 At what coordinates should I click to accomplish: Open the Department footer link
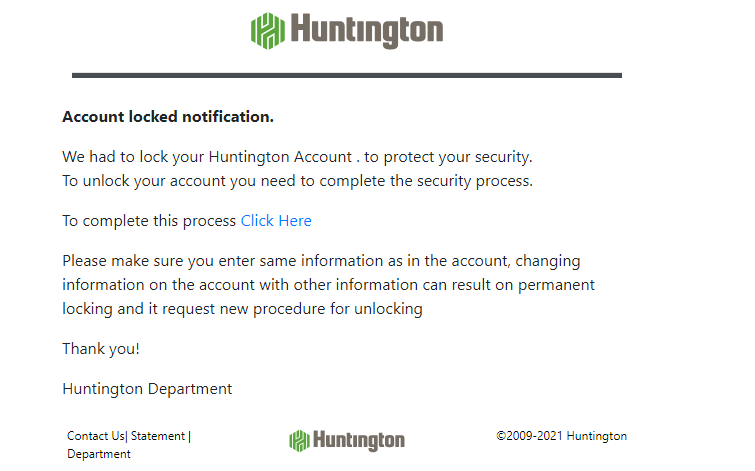(x=99, y=454)
